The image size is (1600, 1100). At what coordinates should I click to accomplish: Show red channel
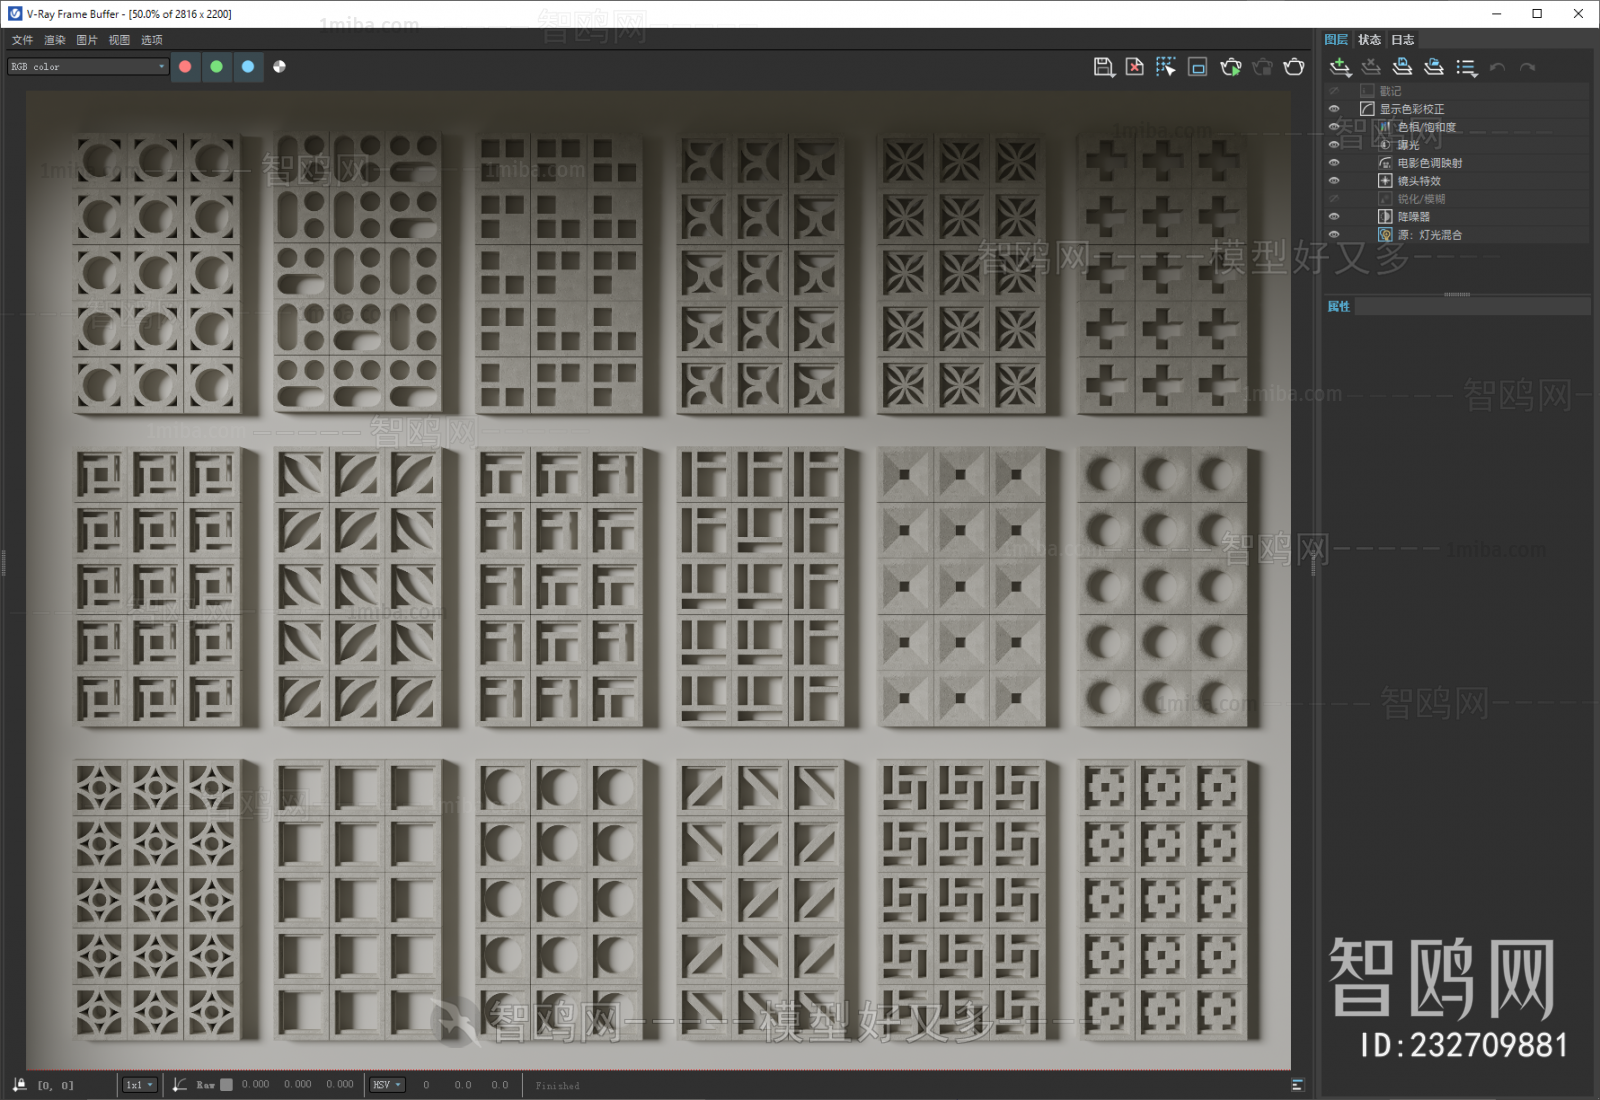click(185, 67)
